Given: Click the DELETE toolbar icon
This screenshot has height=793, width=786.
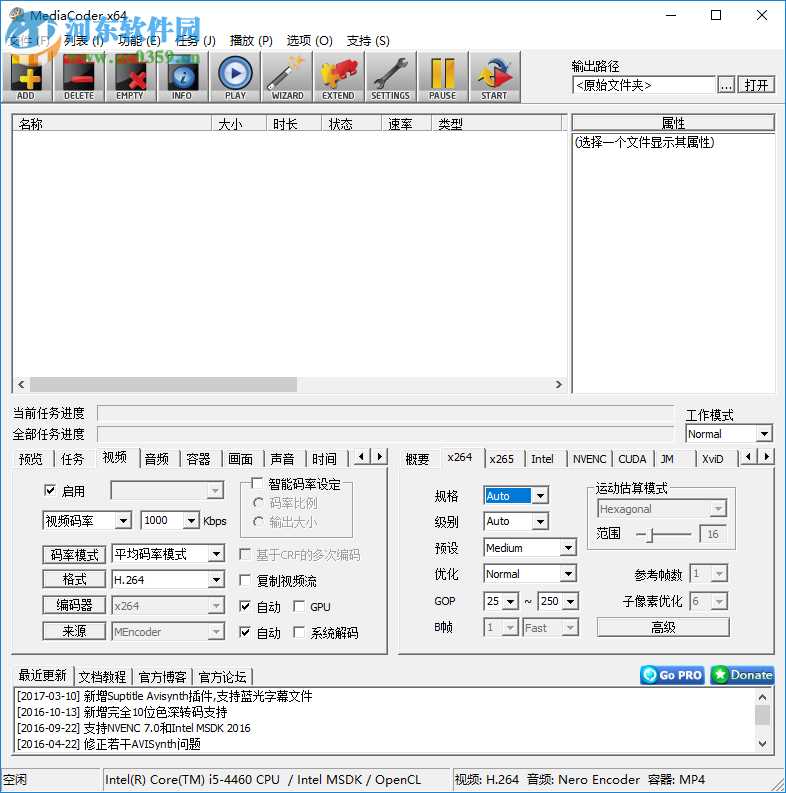Looking at the screenshot, I should (x=78, y=76).
